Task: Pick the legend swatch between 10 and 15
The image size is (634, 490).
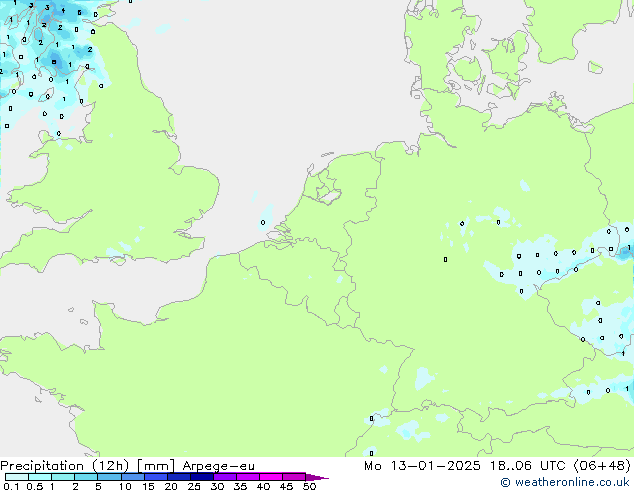Action: [133, 477]
